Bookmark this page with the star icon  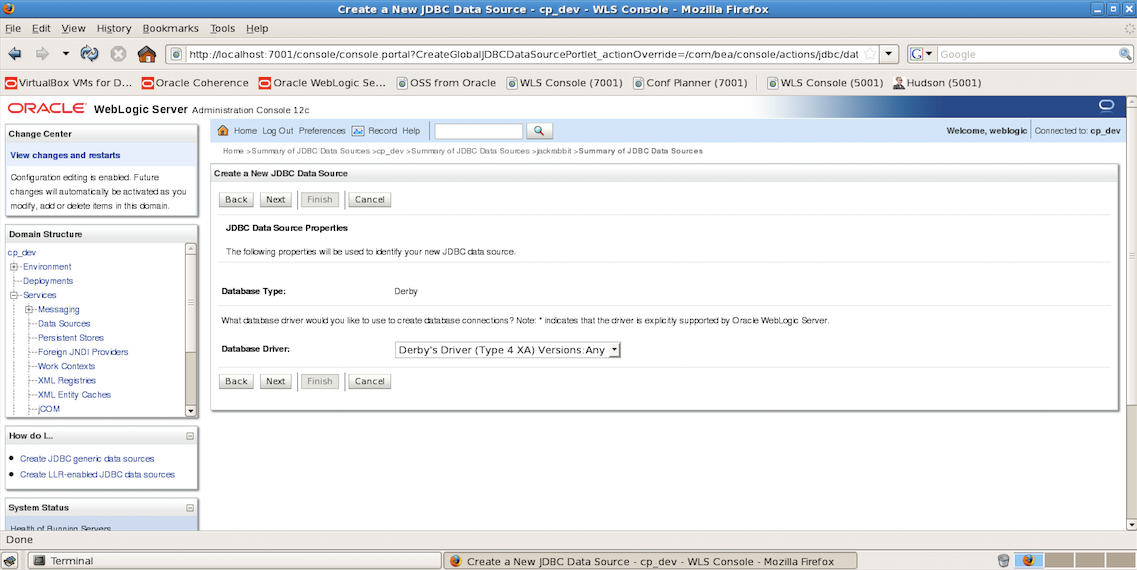click(x=869, y=54)
